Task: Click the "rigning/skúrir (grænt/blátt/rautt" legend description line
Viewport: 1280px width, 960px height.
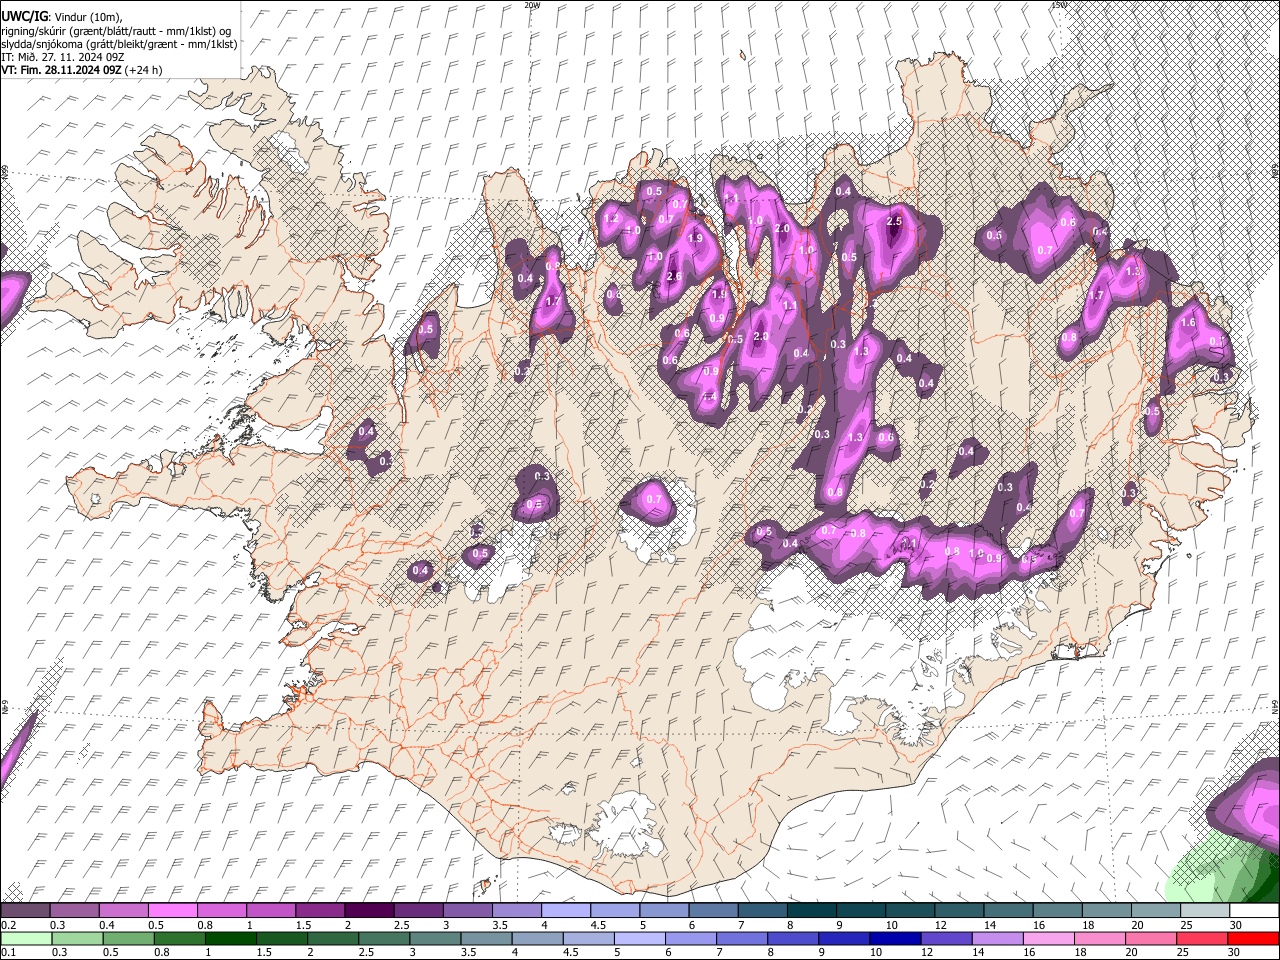Action: (115, 31)
